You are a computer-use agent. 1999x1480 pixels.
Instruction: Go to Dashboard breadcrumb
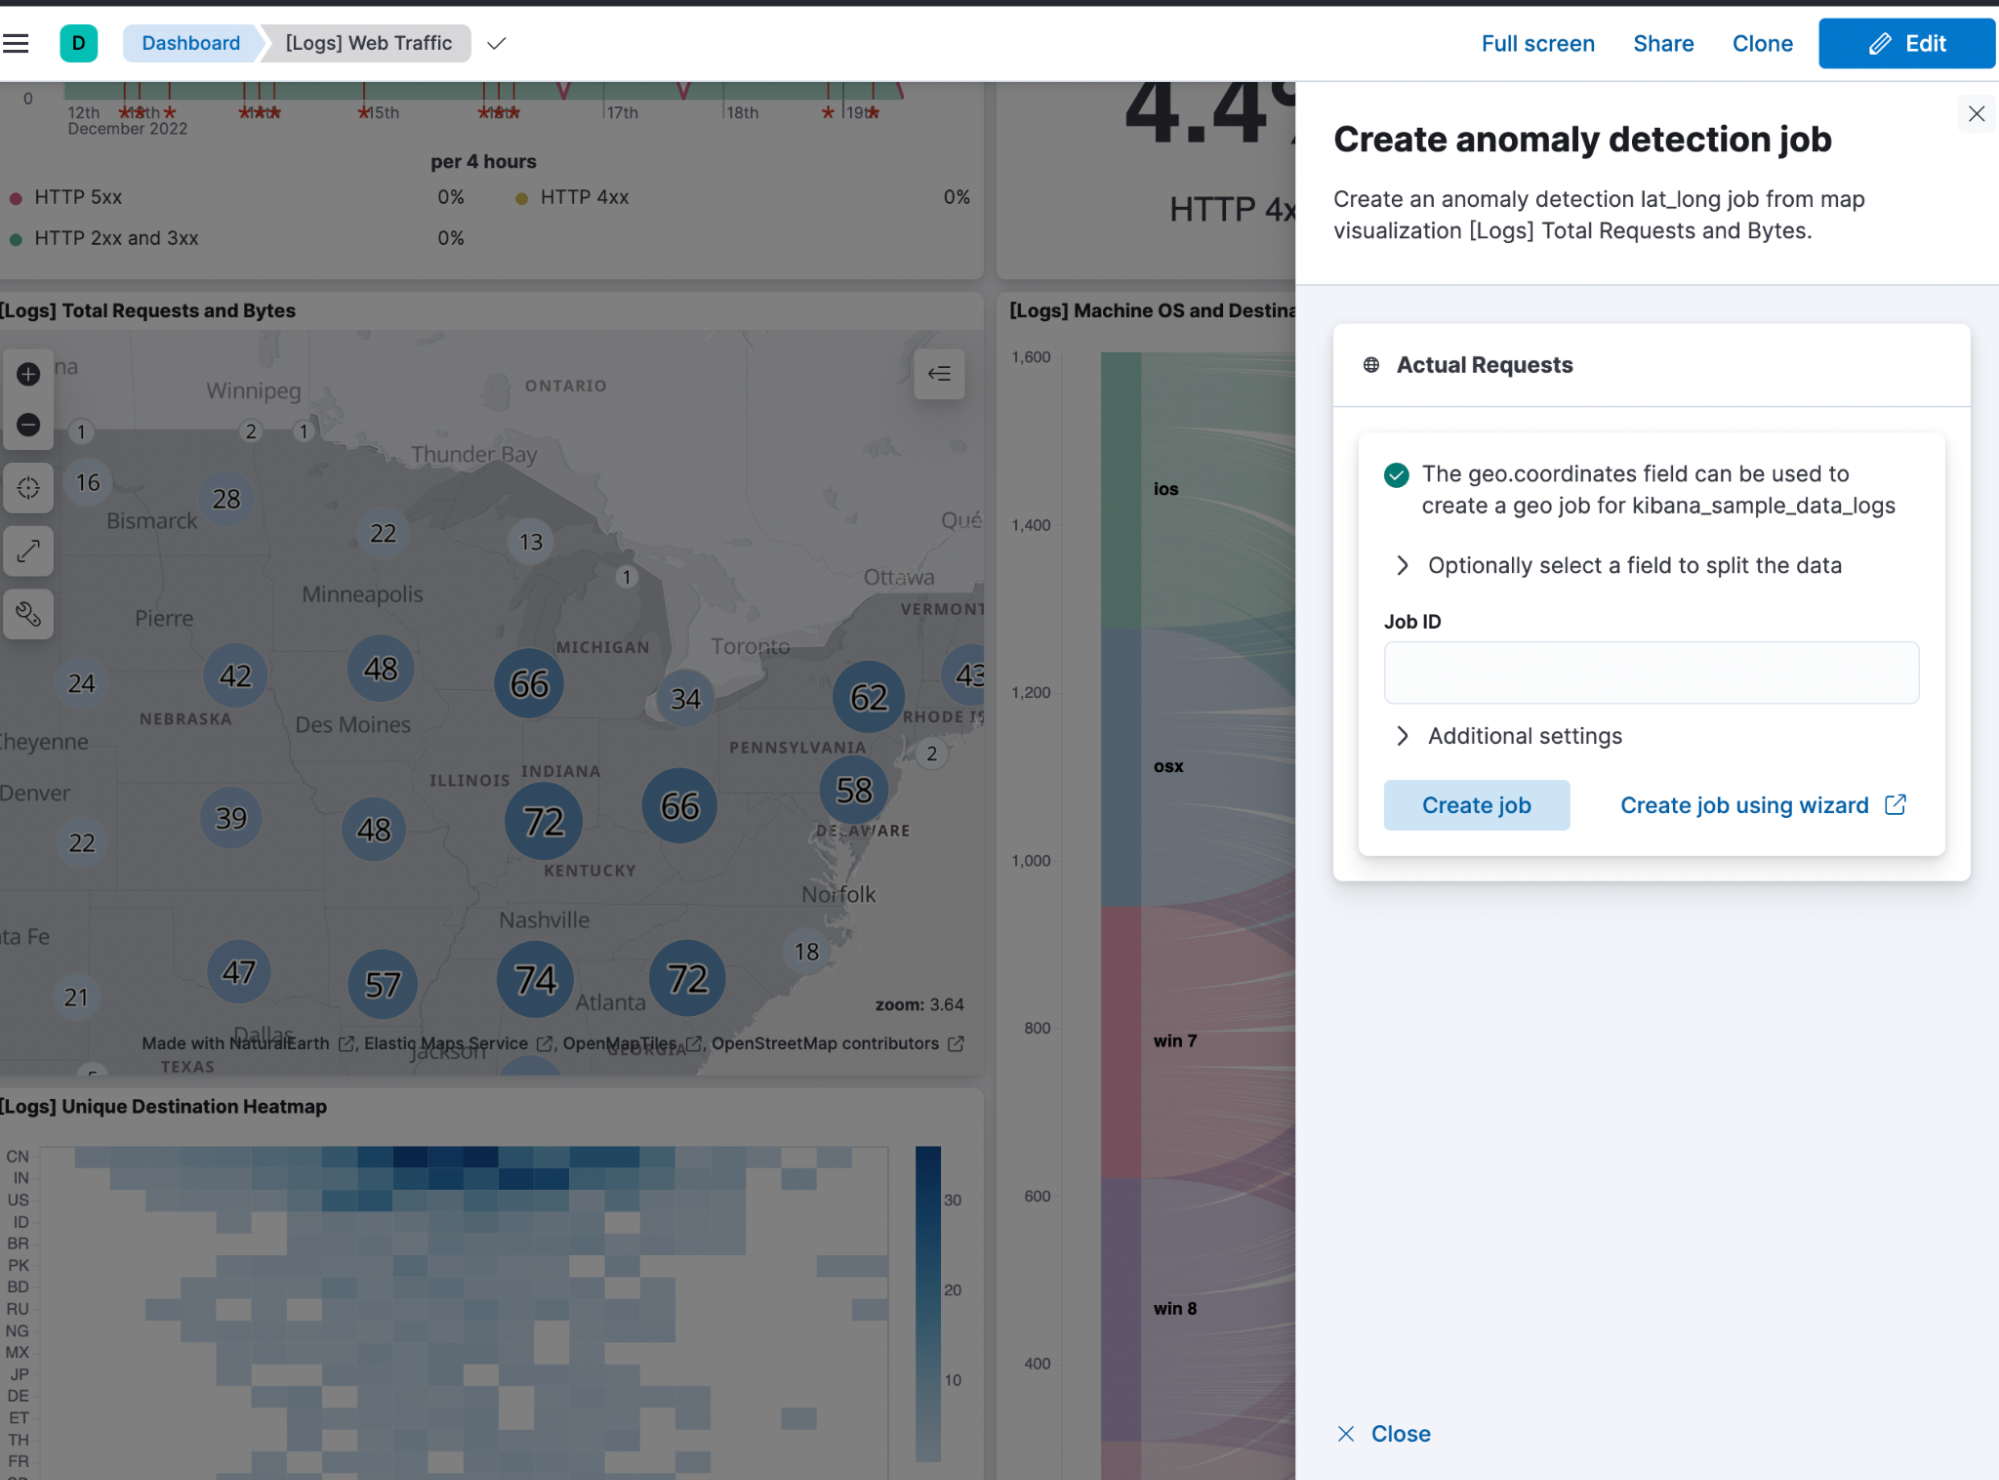[x=191, y=43]
